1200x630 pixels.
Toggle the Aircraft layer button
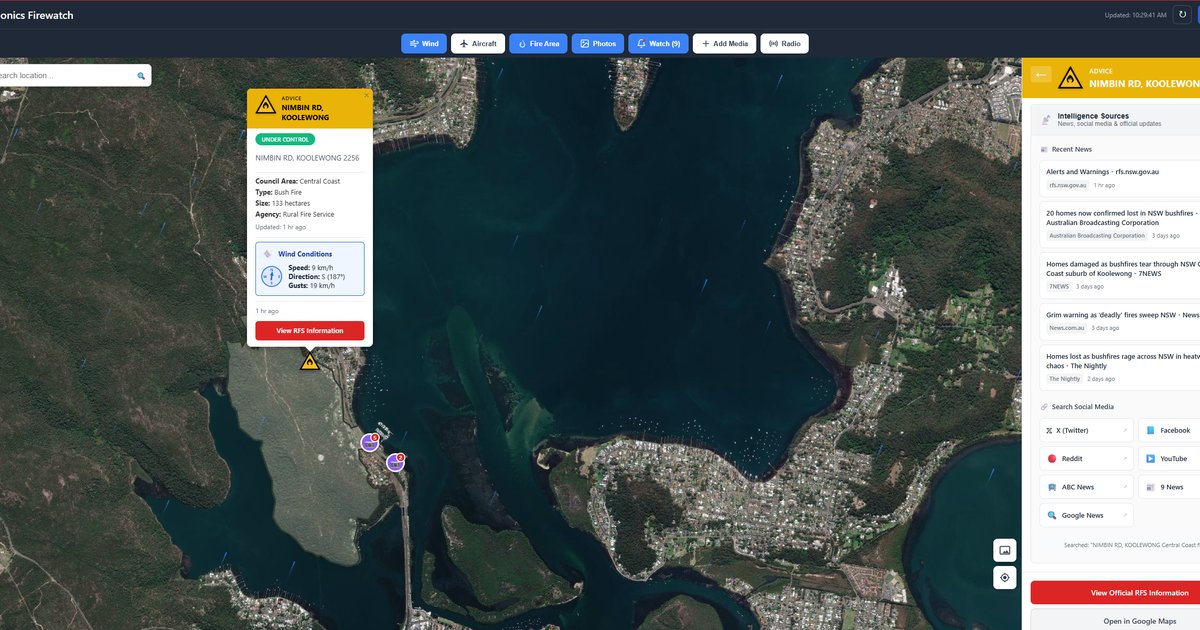click(x=478, y=44)
